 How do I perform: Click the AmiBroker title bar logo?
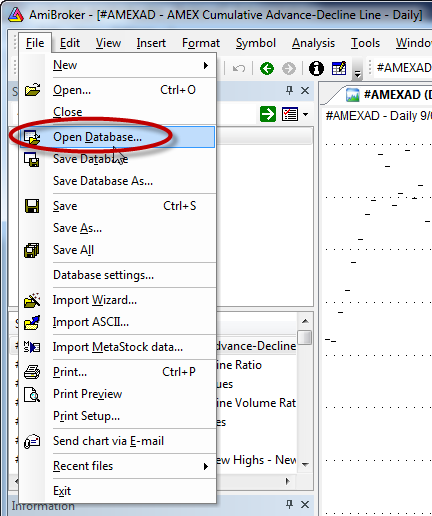[x=16, y=15]
